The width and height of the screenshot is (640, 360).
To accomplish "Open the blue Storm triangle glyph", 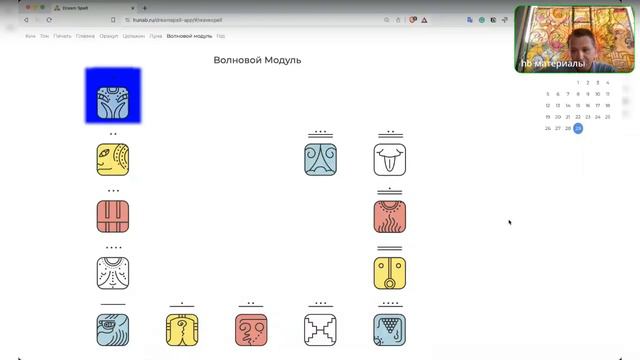I will point(390,330).
